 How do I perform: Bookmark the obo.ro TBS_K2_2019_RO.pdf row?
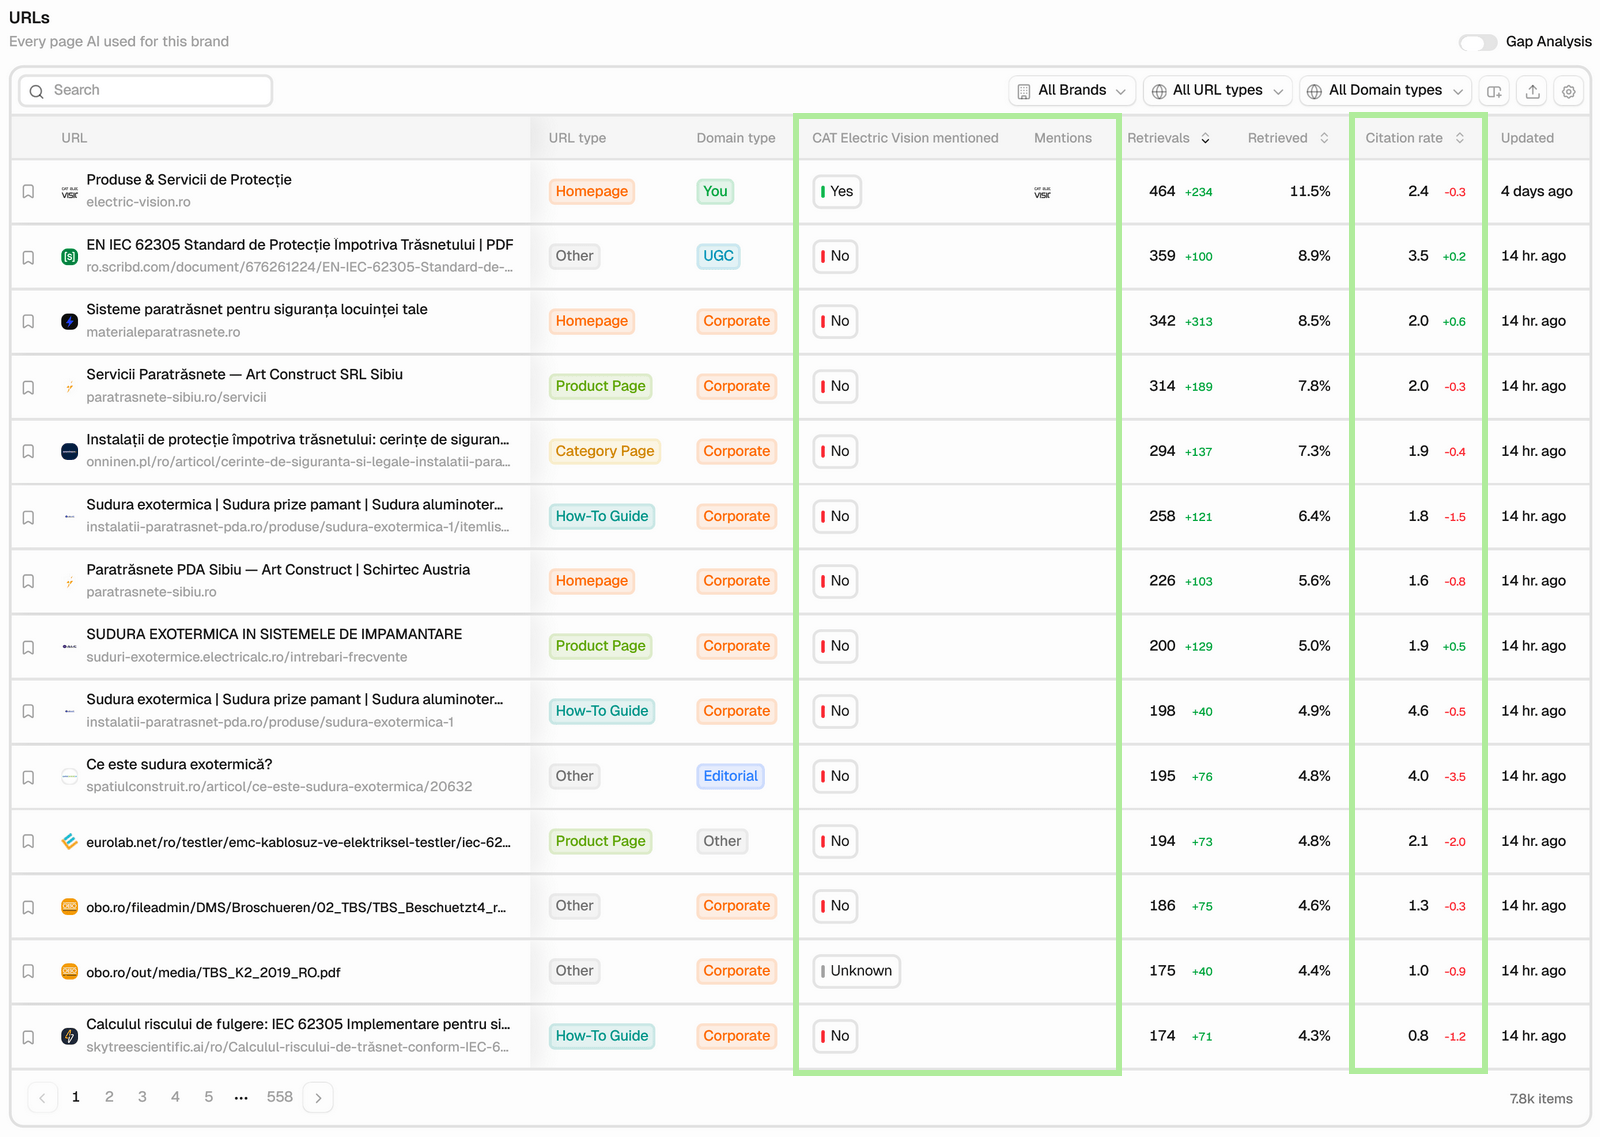(29, 971)
